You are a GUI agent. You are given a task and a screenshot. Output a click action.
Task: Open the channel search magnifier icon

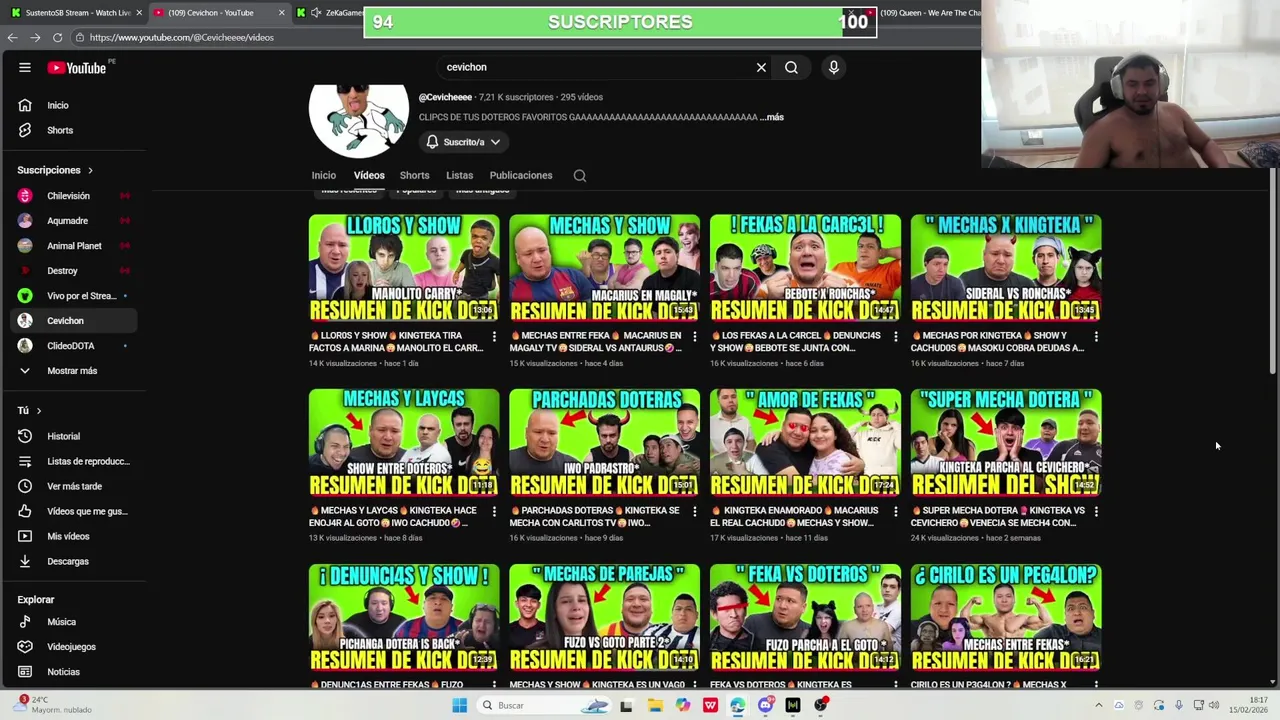(x=579, y=176)
